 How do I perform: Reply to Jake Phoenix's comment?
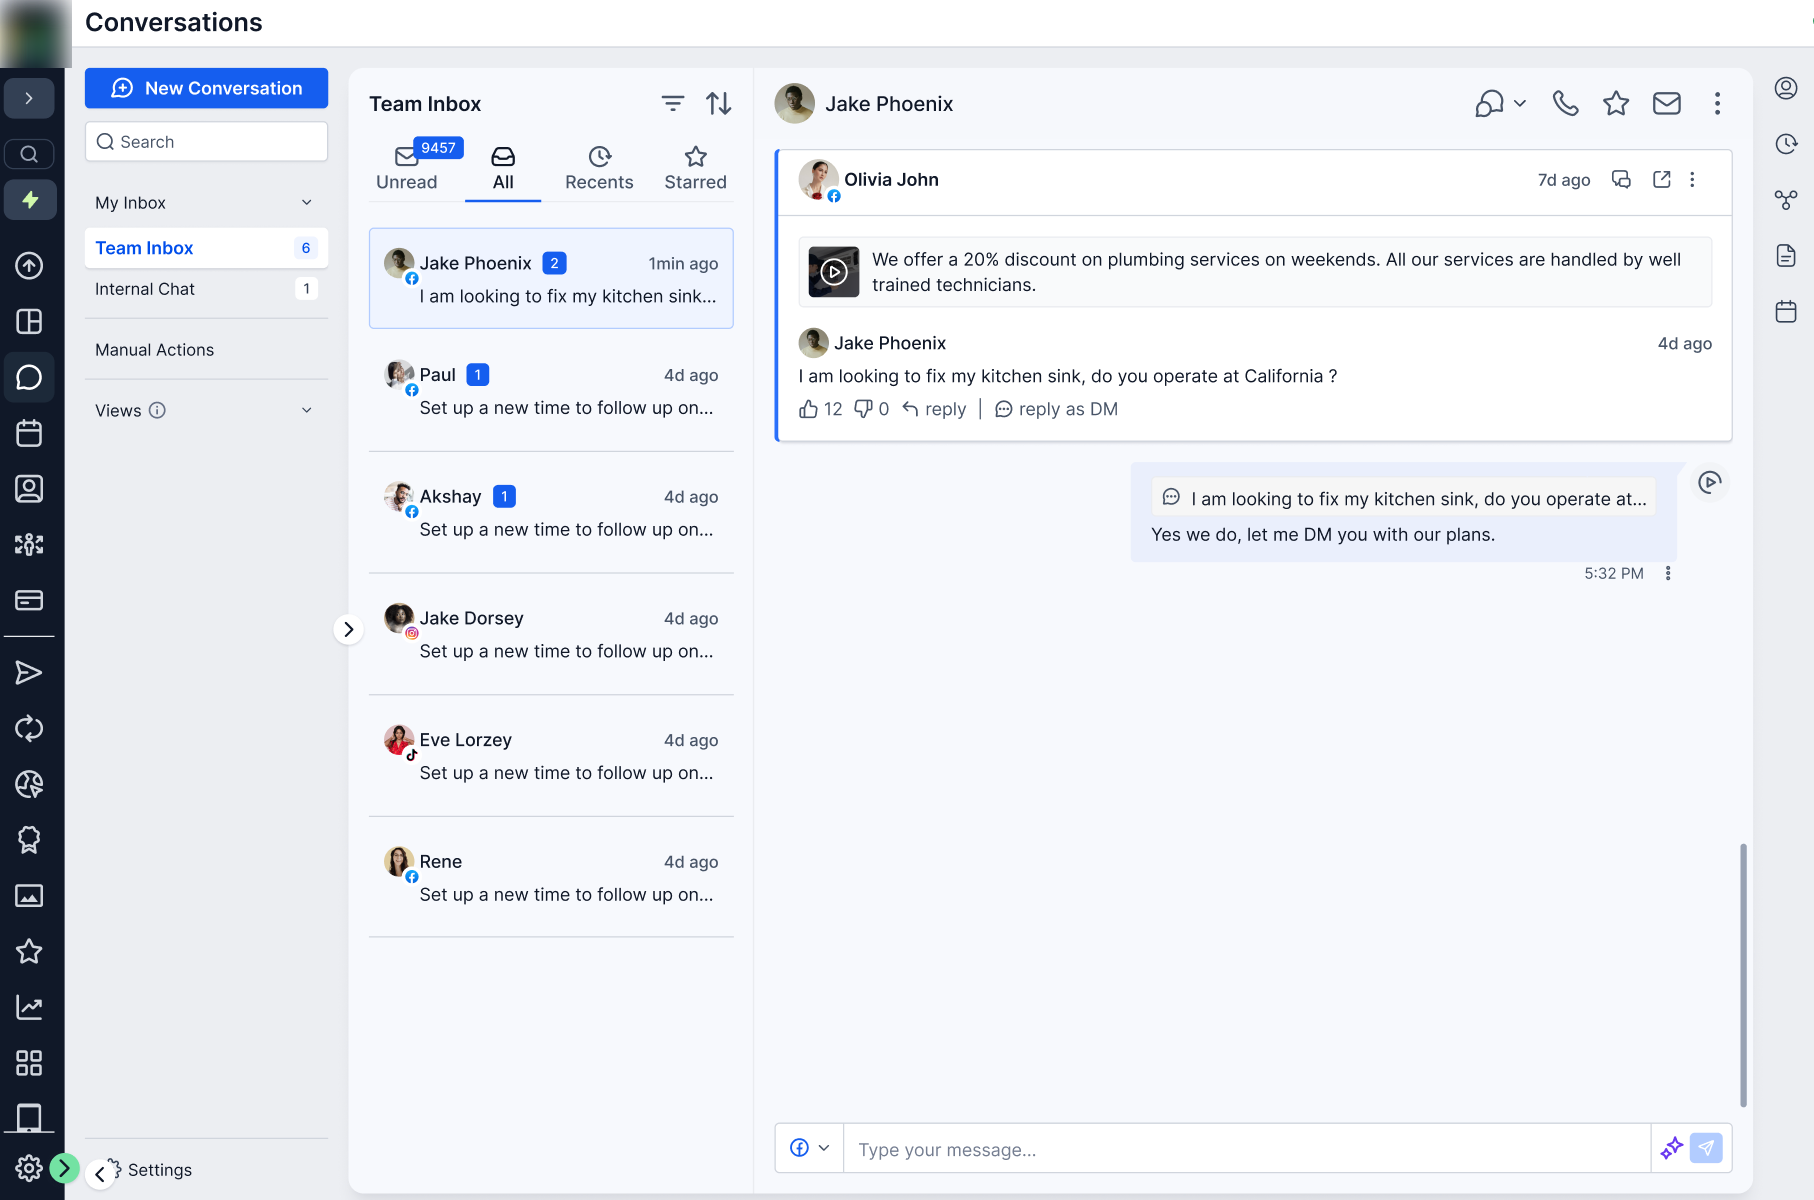(x=934, y=409)
